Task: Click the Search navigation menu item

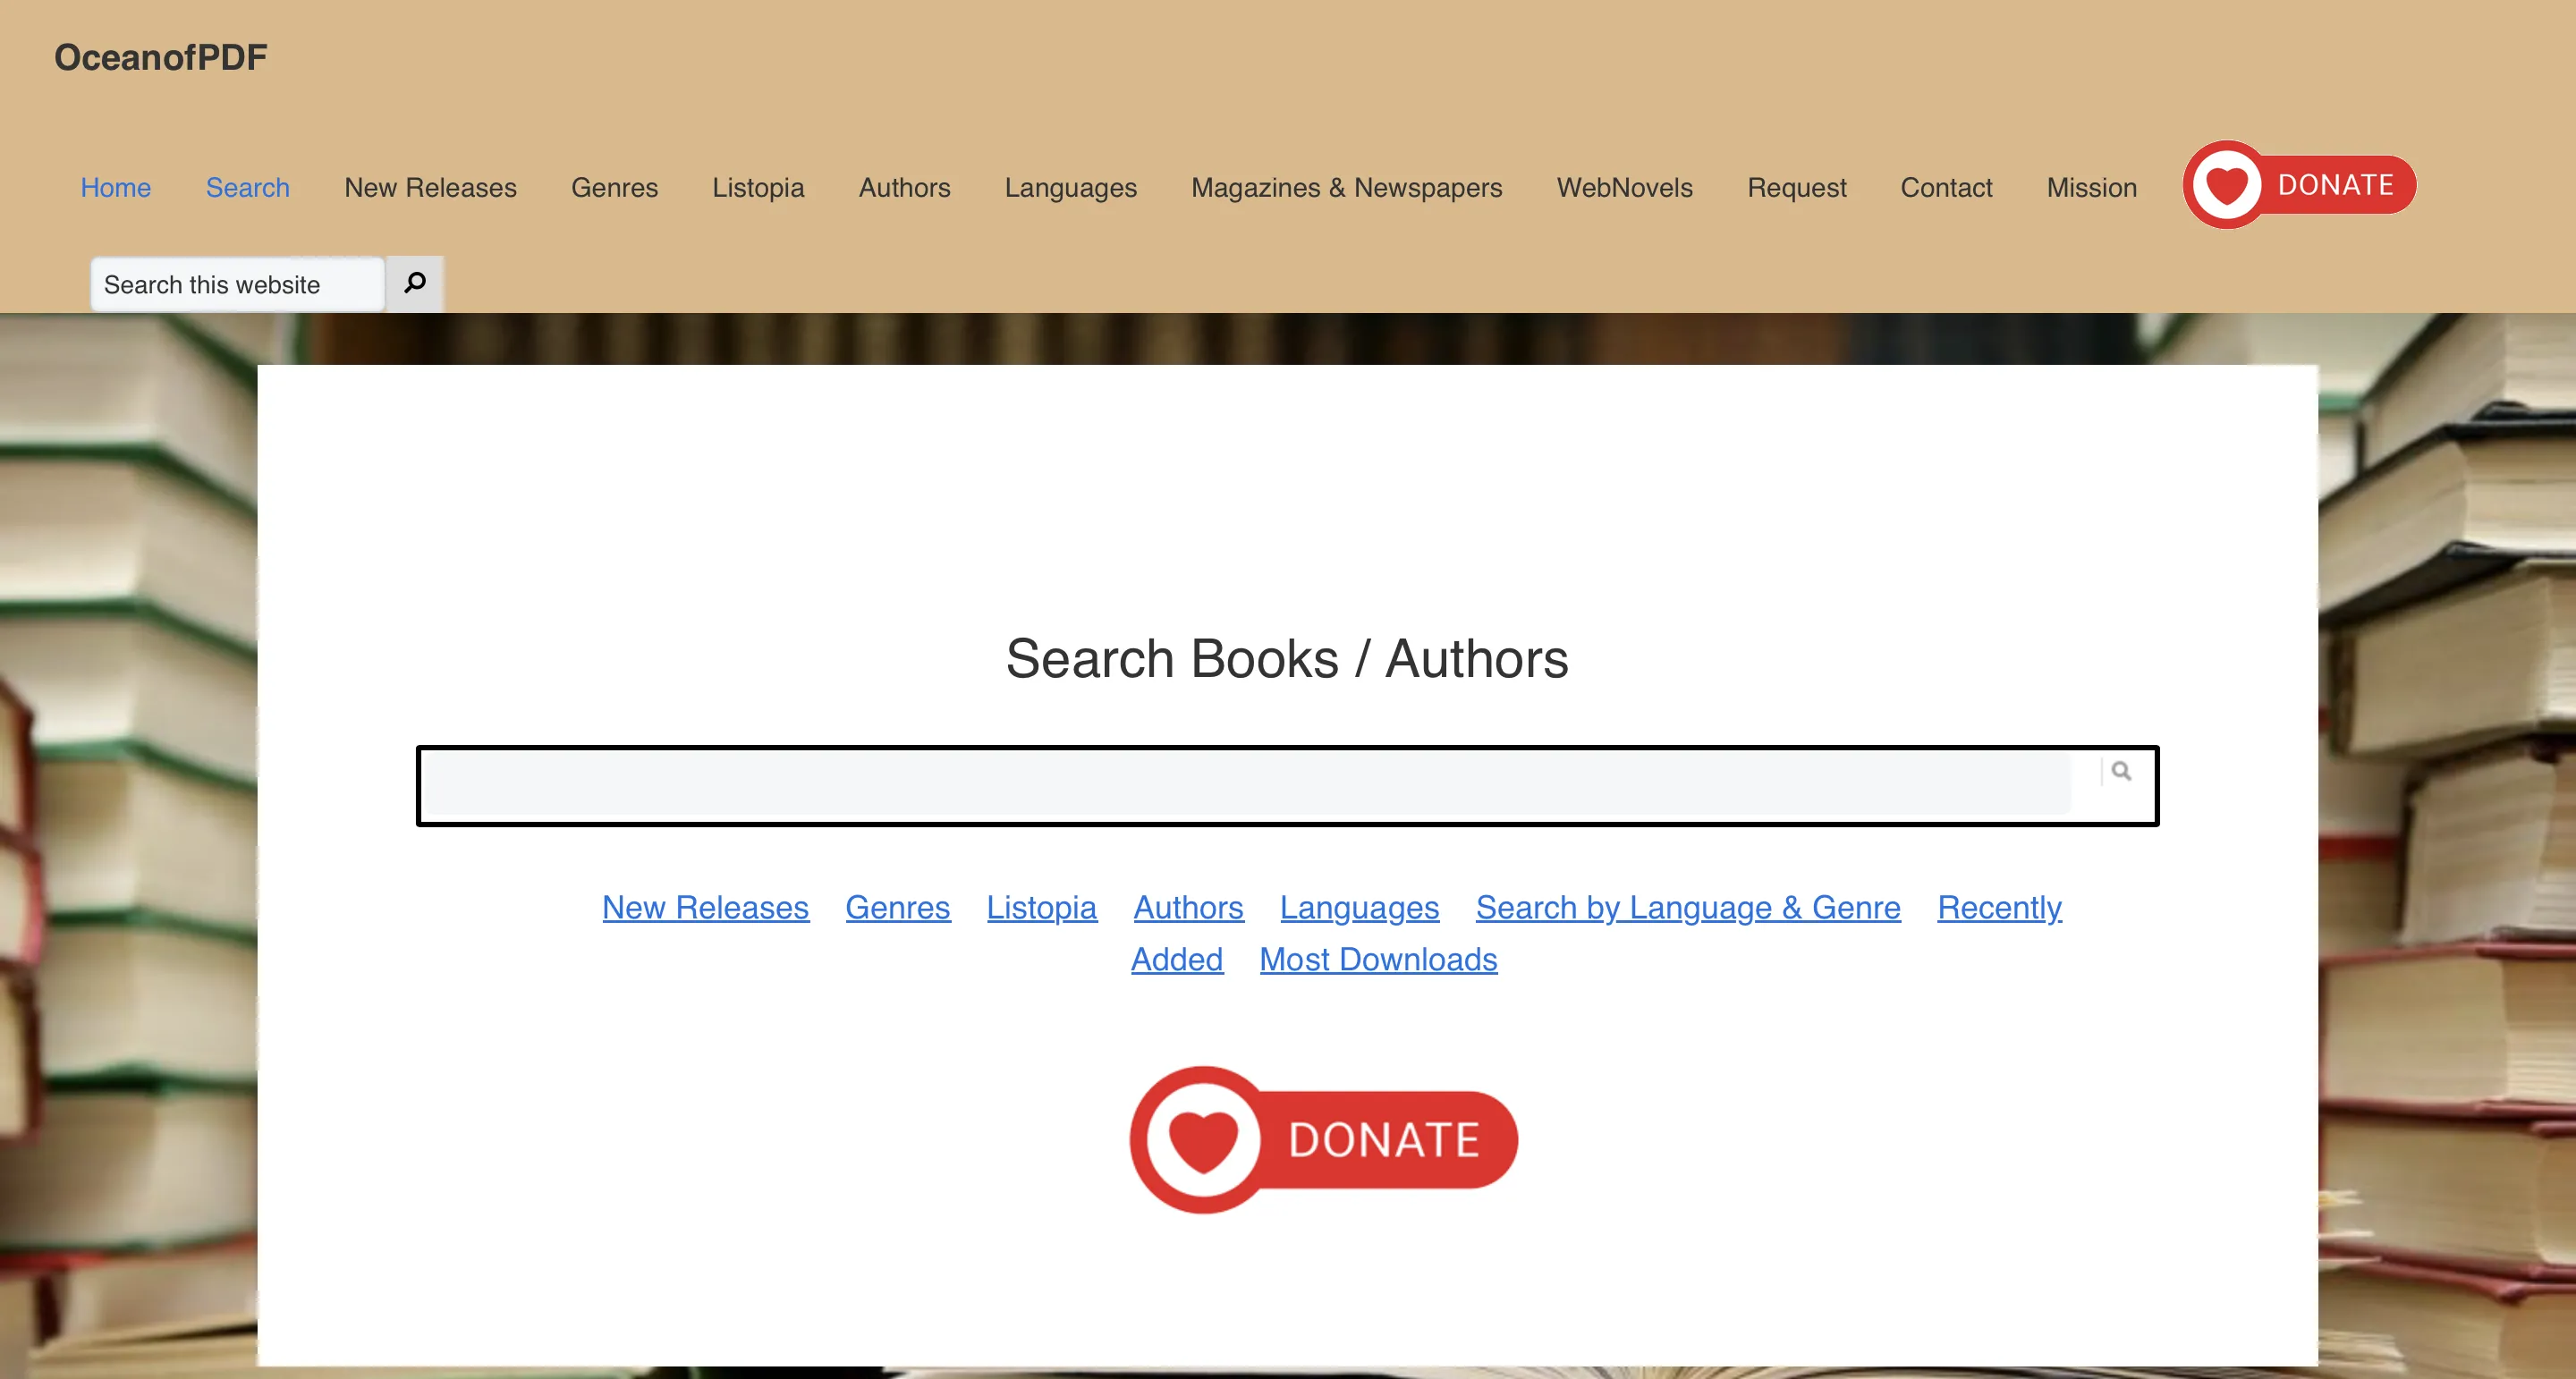Action: (247, 186)
